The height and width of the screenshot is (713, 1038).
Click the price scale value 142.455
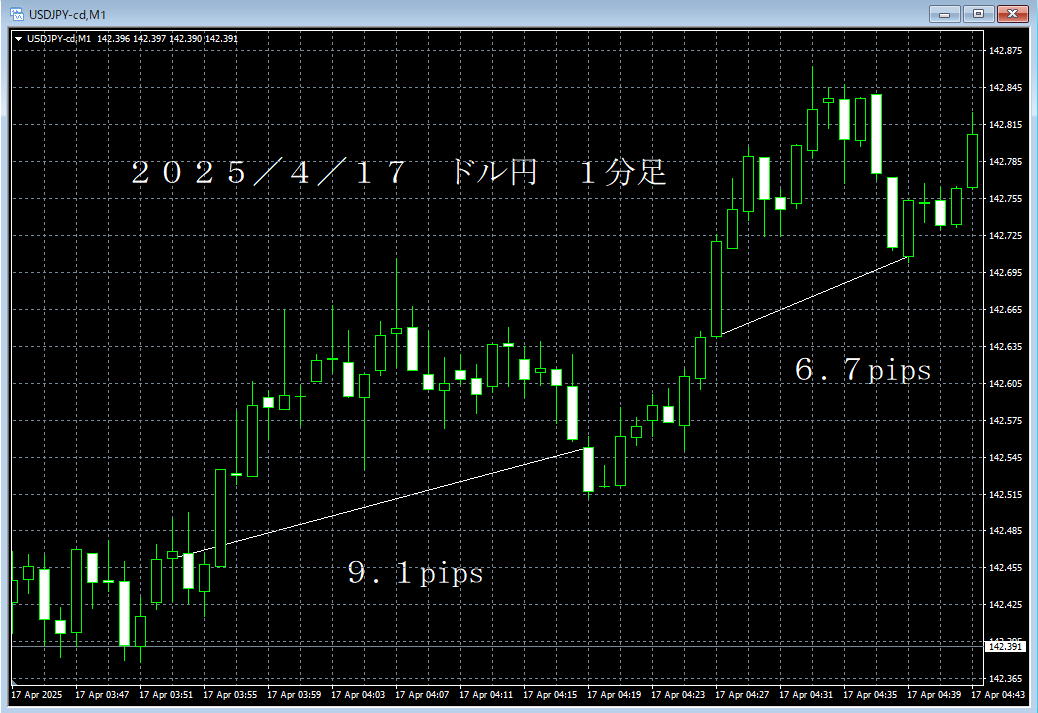1005,568
